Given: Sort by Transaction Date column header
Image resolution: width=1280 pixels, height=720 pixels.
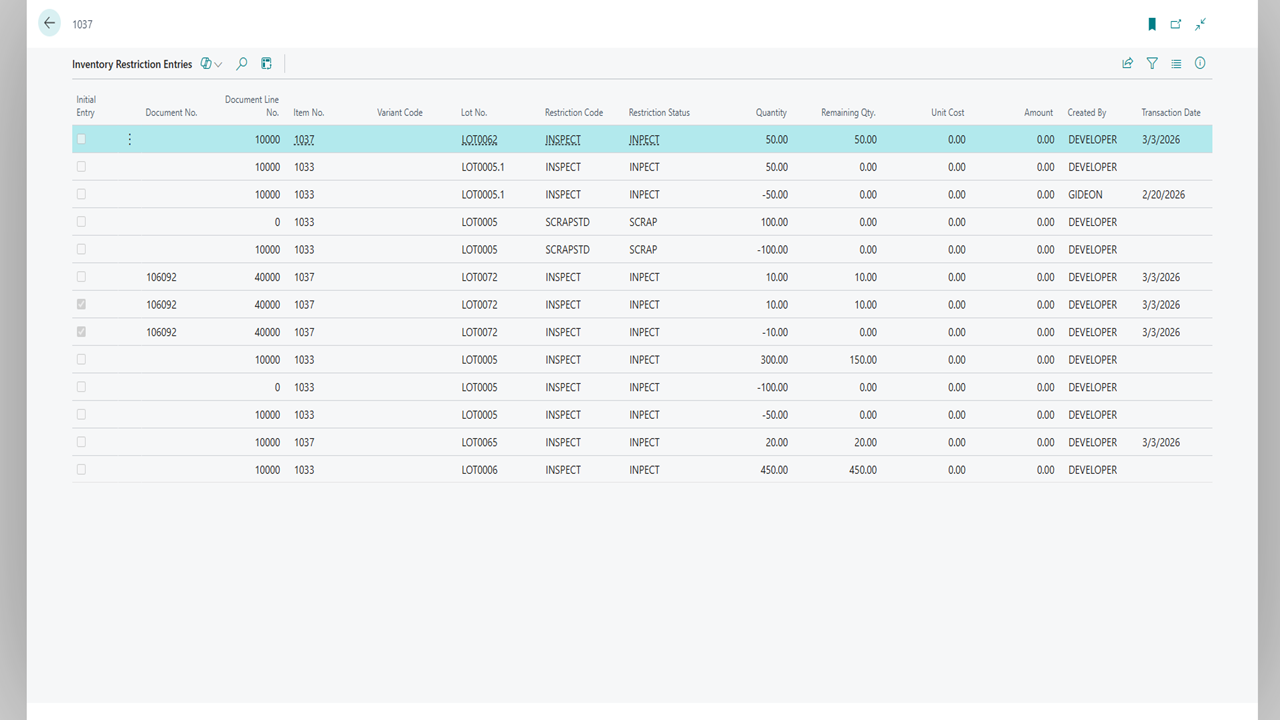Looking at the screenshot, I should pyautogui.click(x=1170, y=113).
